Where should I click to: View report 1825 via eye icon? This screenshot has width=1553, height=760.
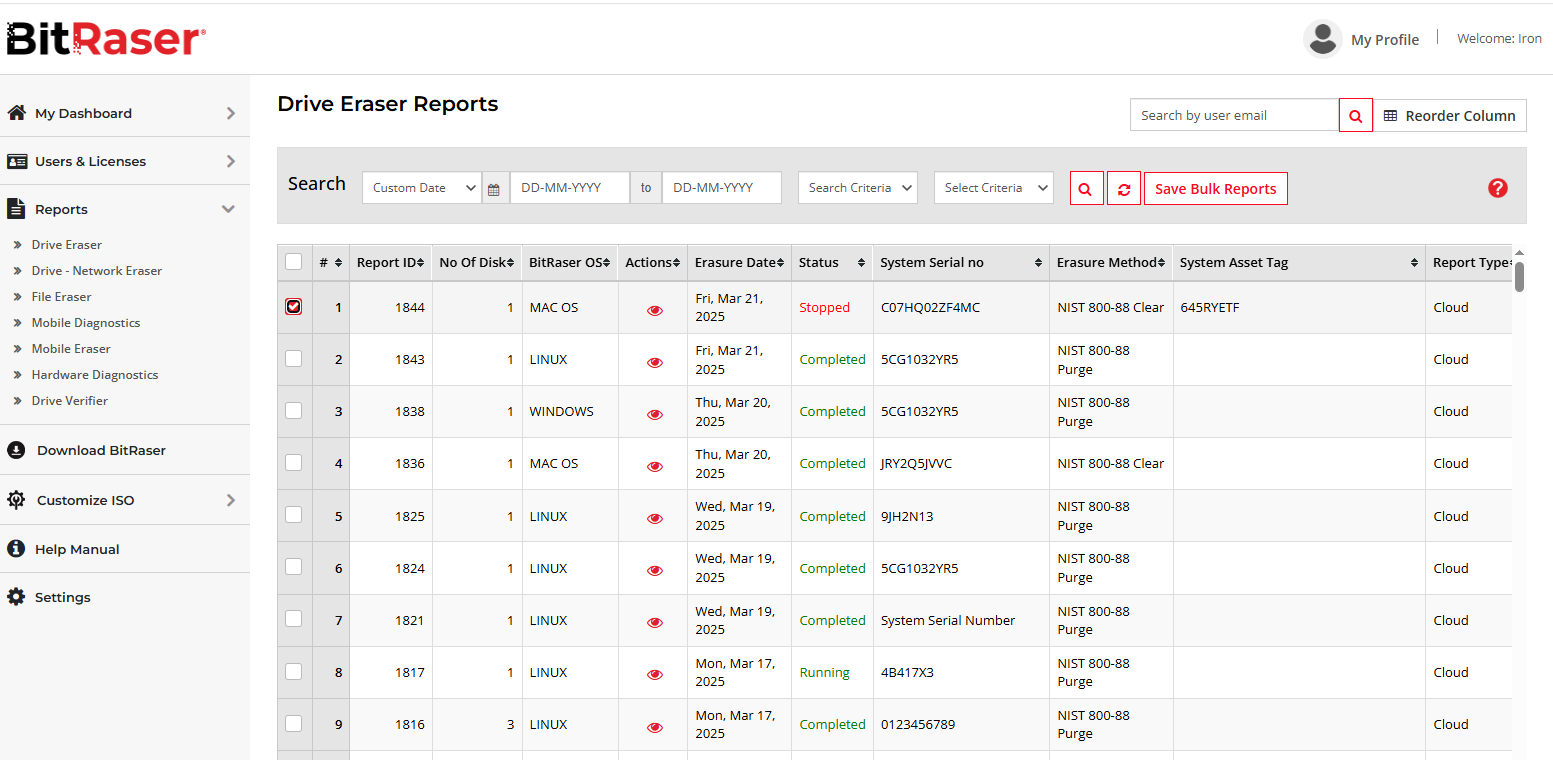[655, 518]
